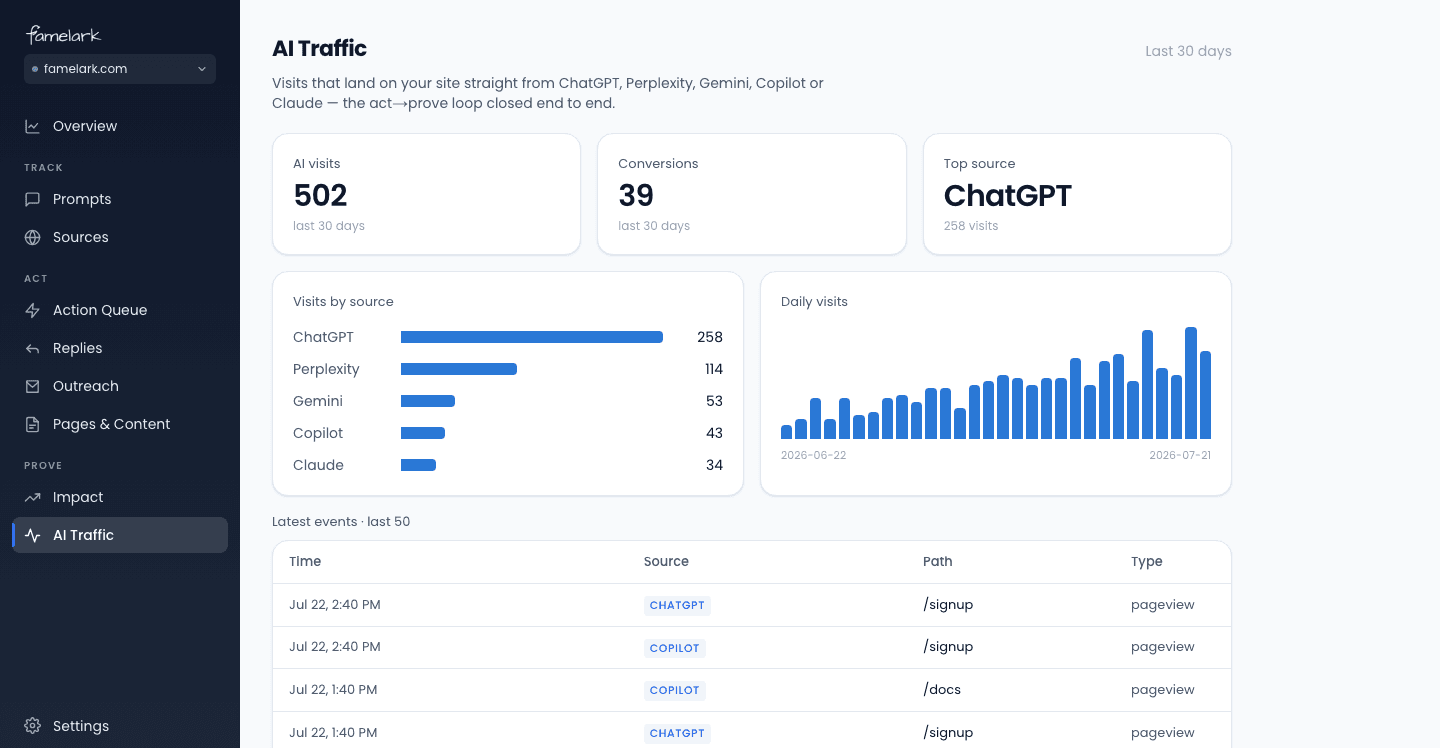This screenshot has height=748, width=1440.
Task: Click the Visits by source title
Action: click(343, 302)
